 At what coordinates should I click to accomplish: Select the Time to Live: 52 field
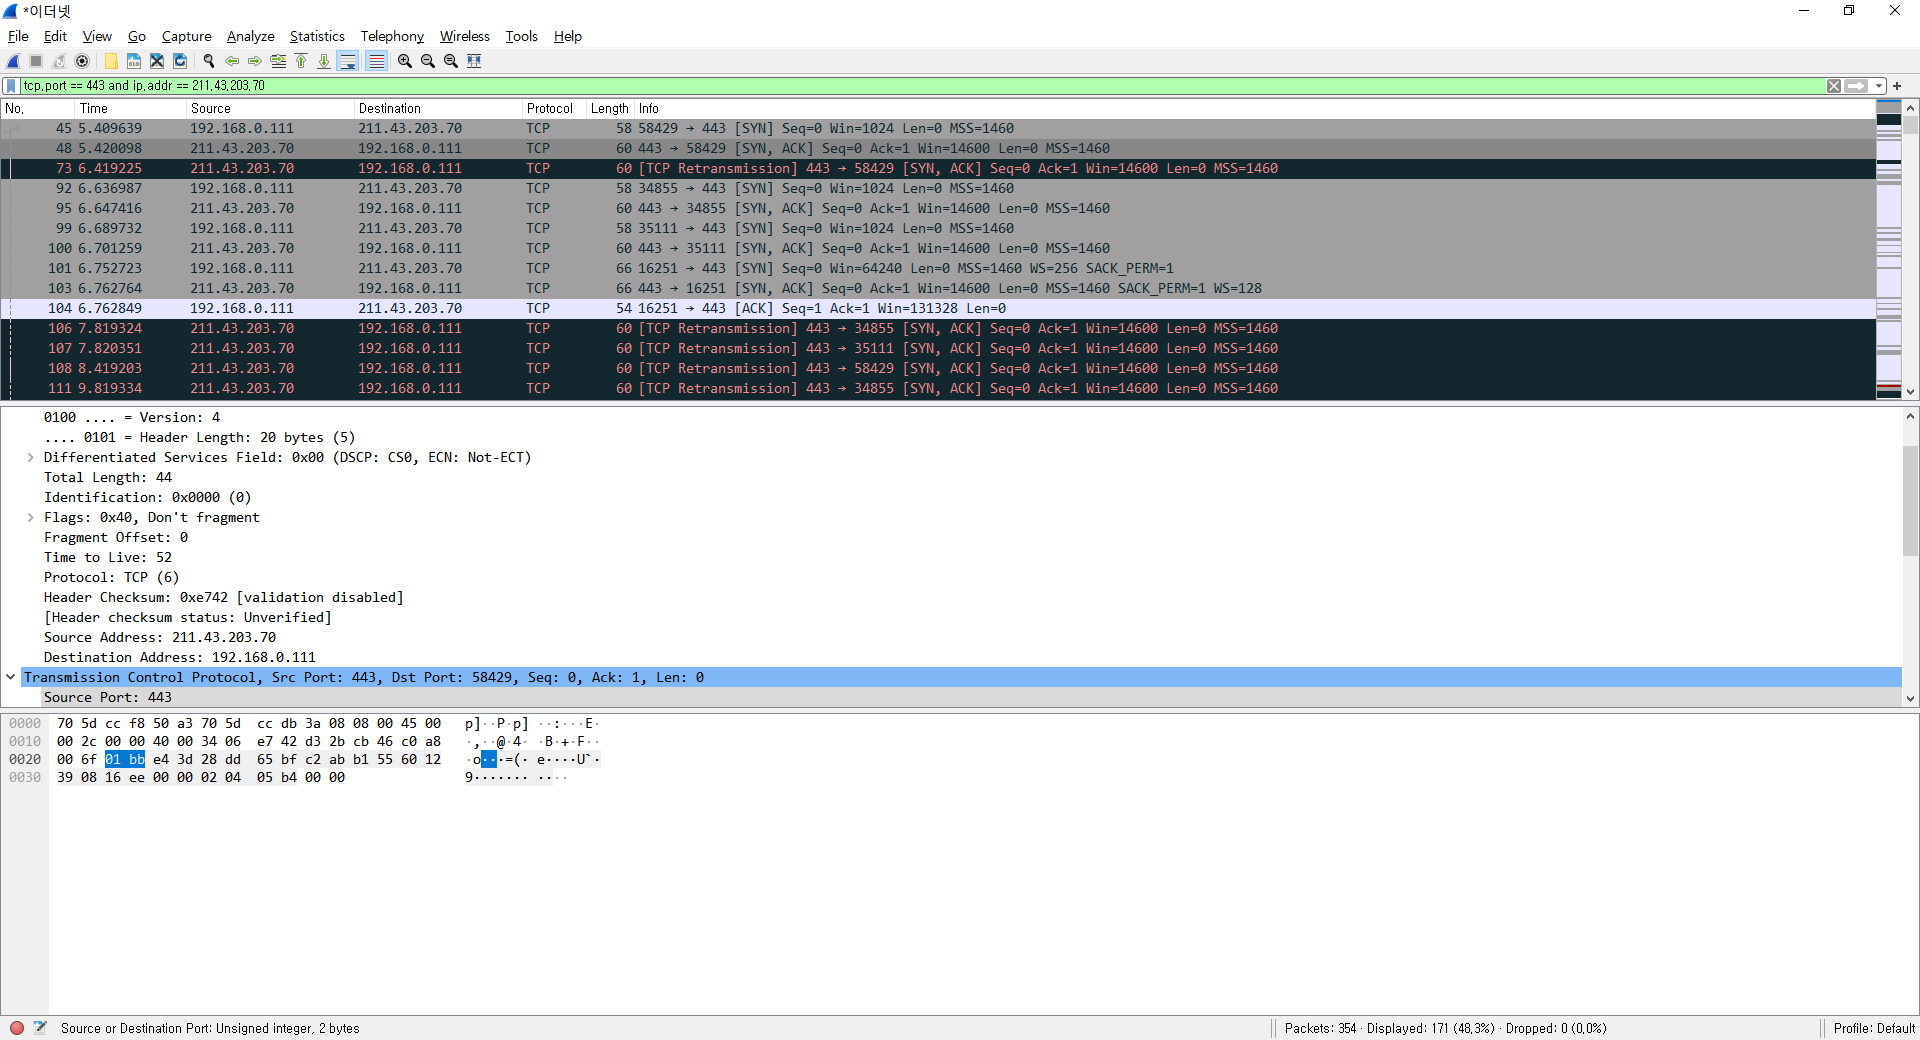tap(108, 558)
